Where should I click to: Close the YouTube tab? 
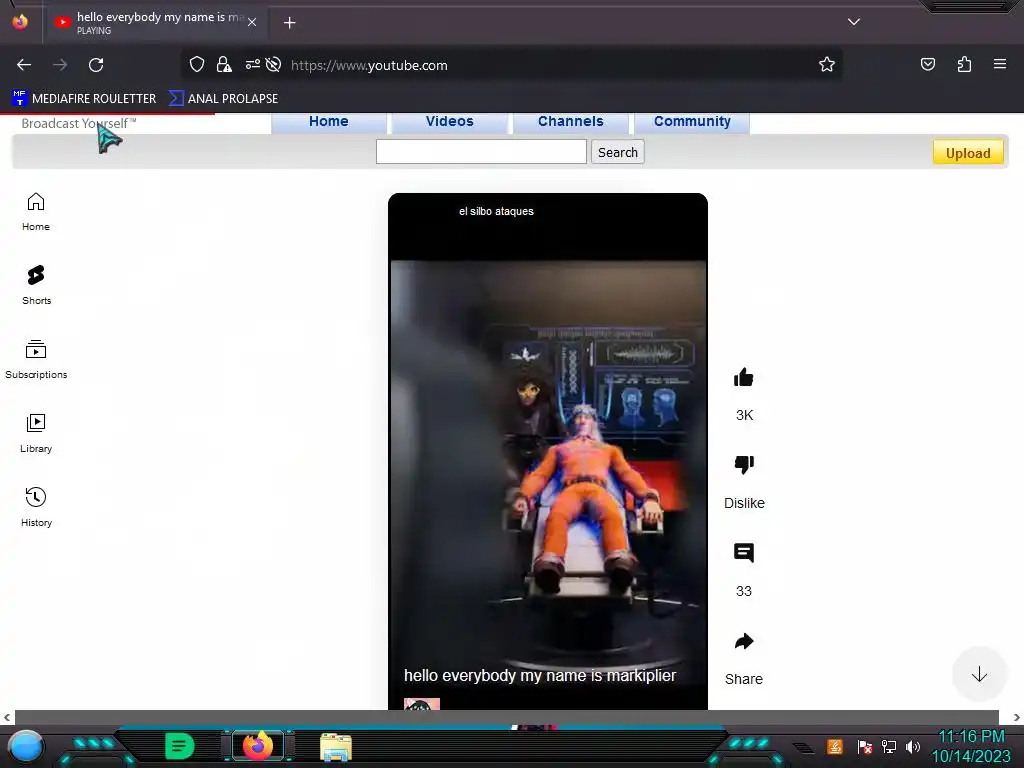click(252, 22)
